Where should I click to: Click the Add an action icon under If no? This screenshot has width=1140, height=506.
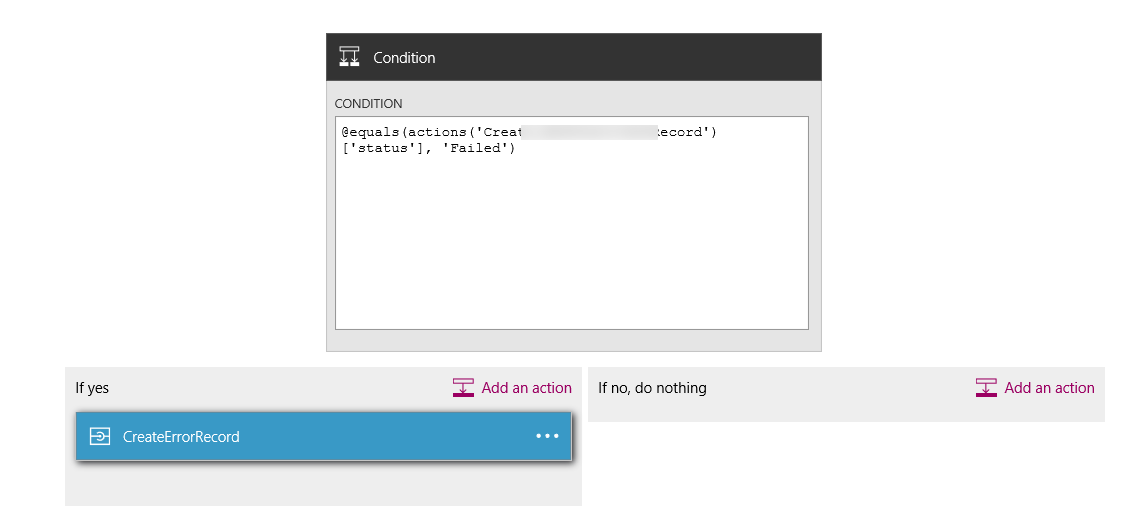986,388
